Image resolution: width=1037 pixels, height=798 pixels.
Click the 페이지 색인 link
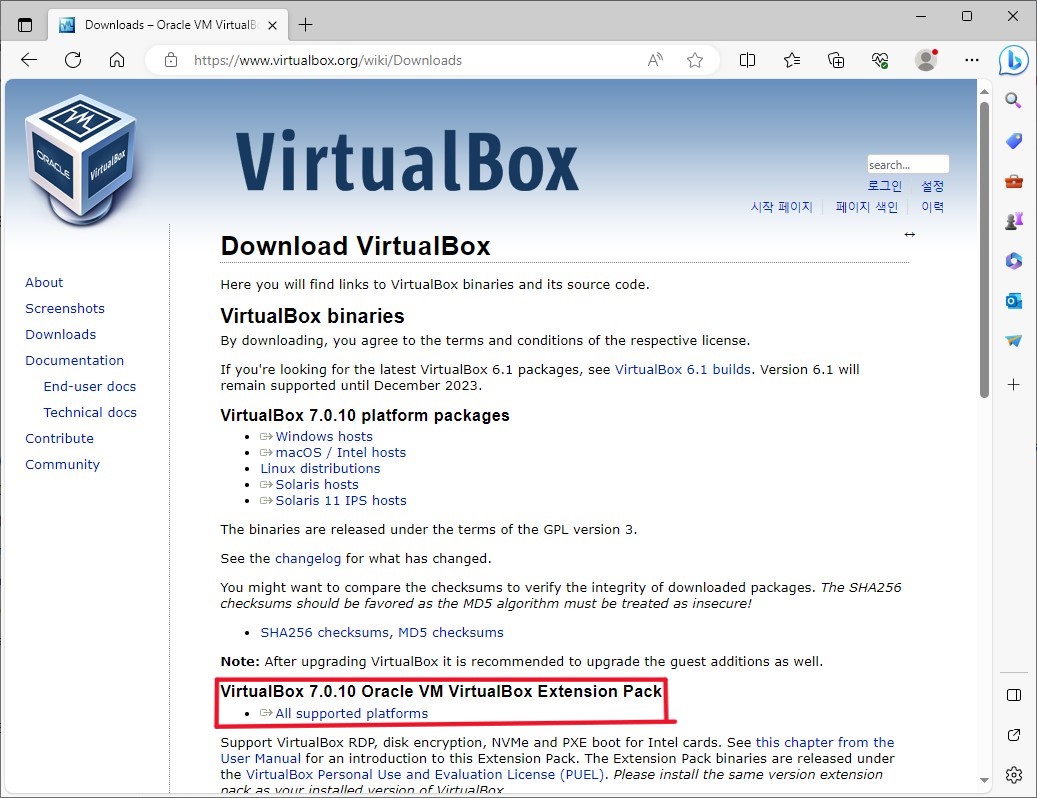866,207
